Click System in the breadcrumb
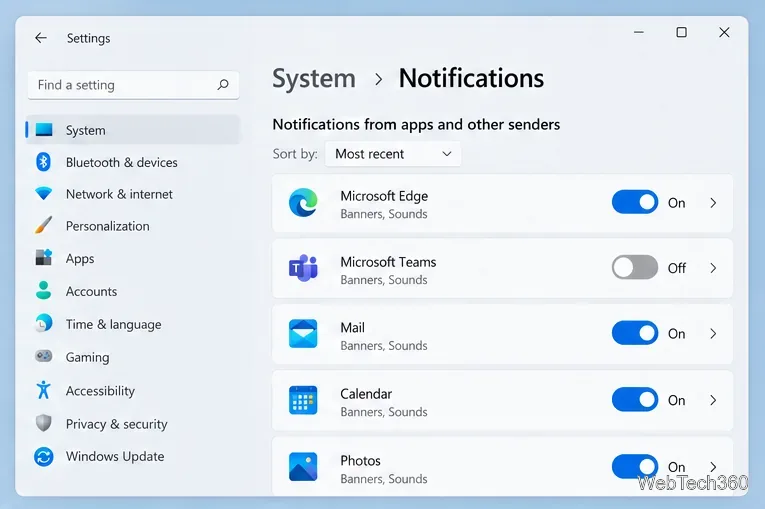Screen dimensions: 765x509 (314, 79)
